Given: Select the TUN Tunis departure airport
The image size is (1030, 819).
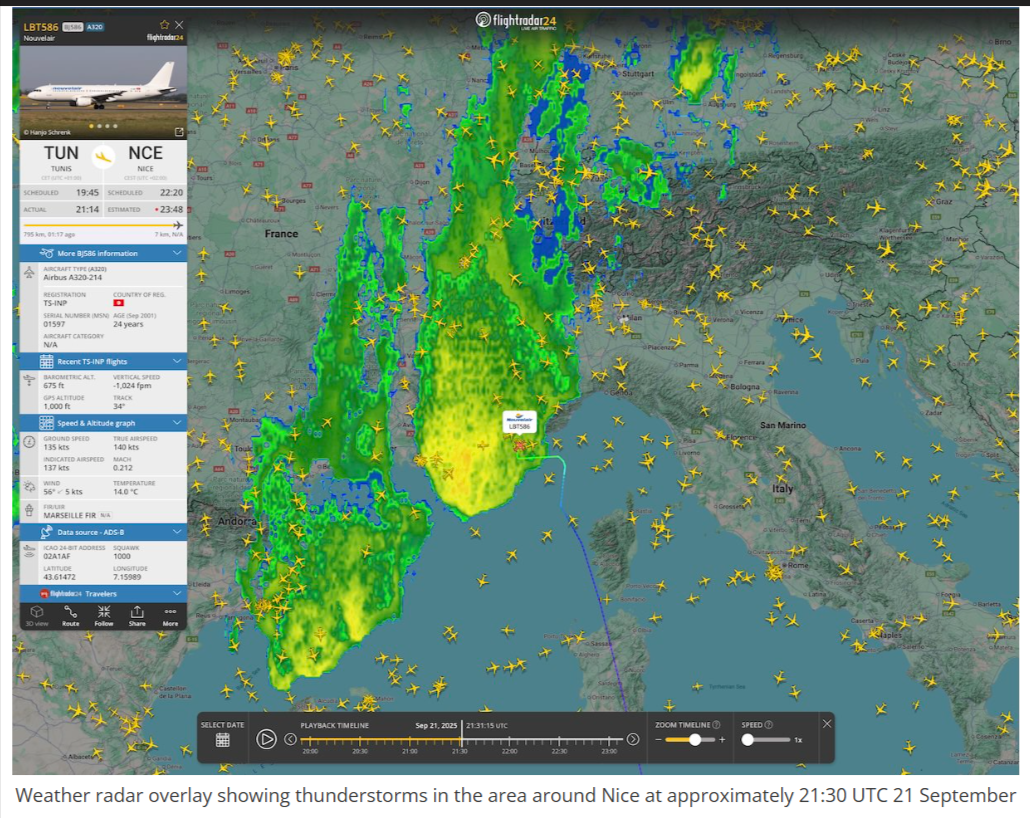Looking at the screenshot, I should click(x=61, y=158).
